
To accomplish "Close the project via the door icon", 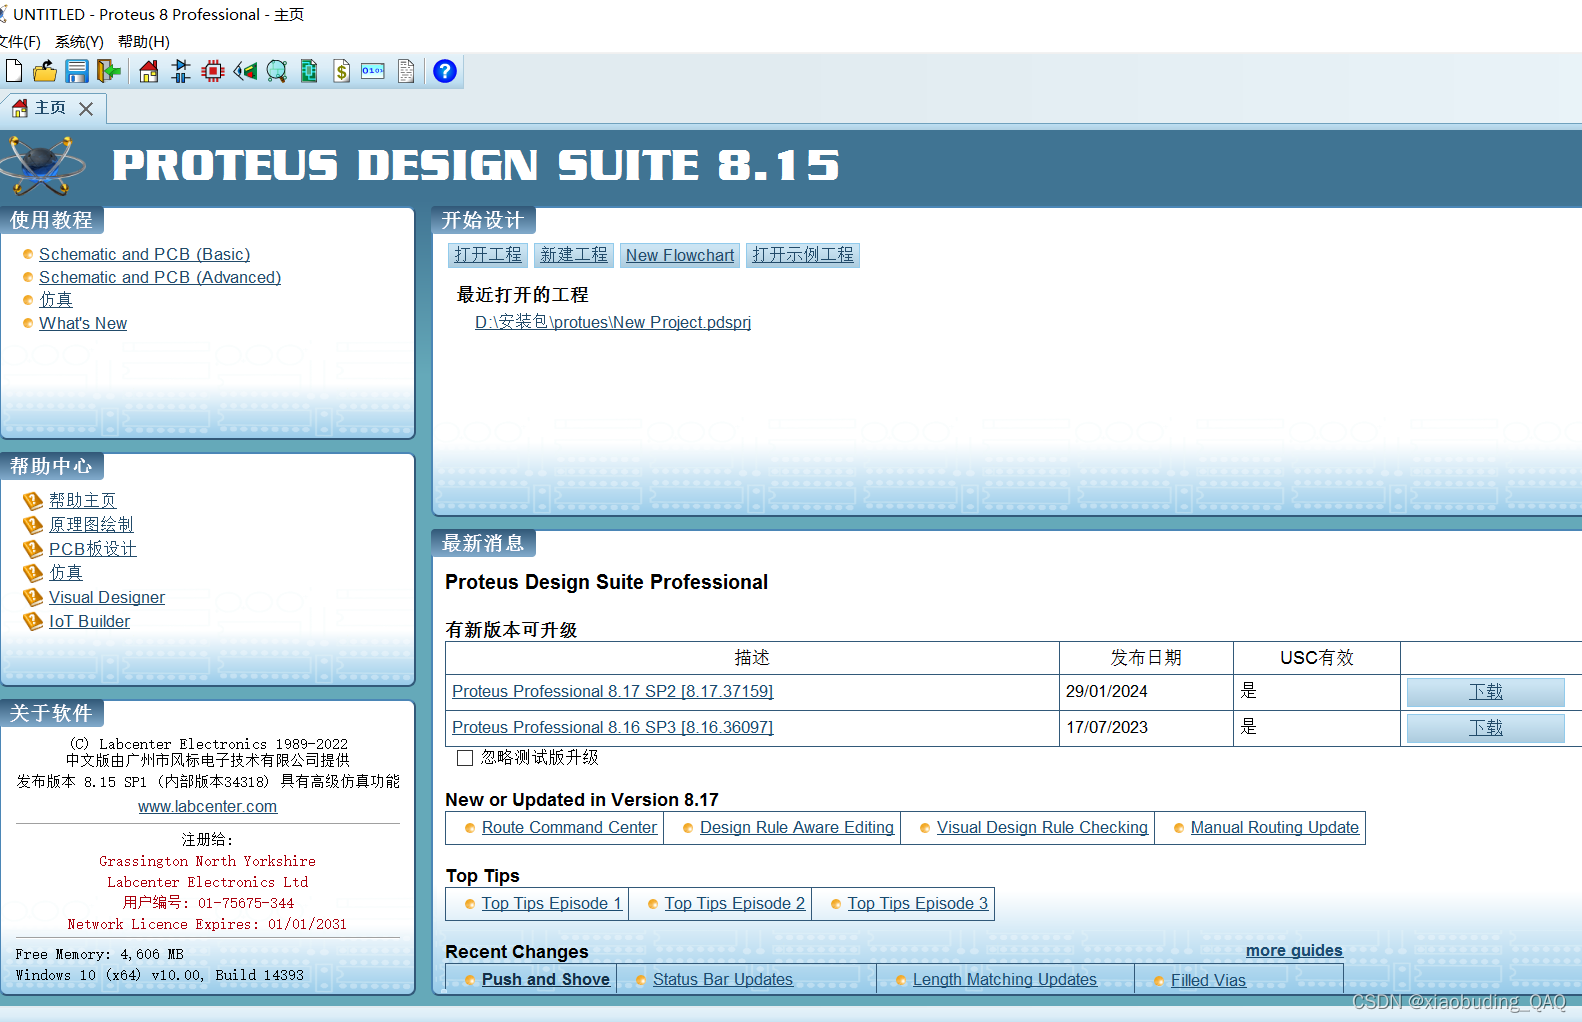I will (108, 71).
